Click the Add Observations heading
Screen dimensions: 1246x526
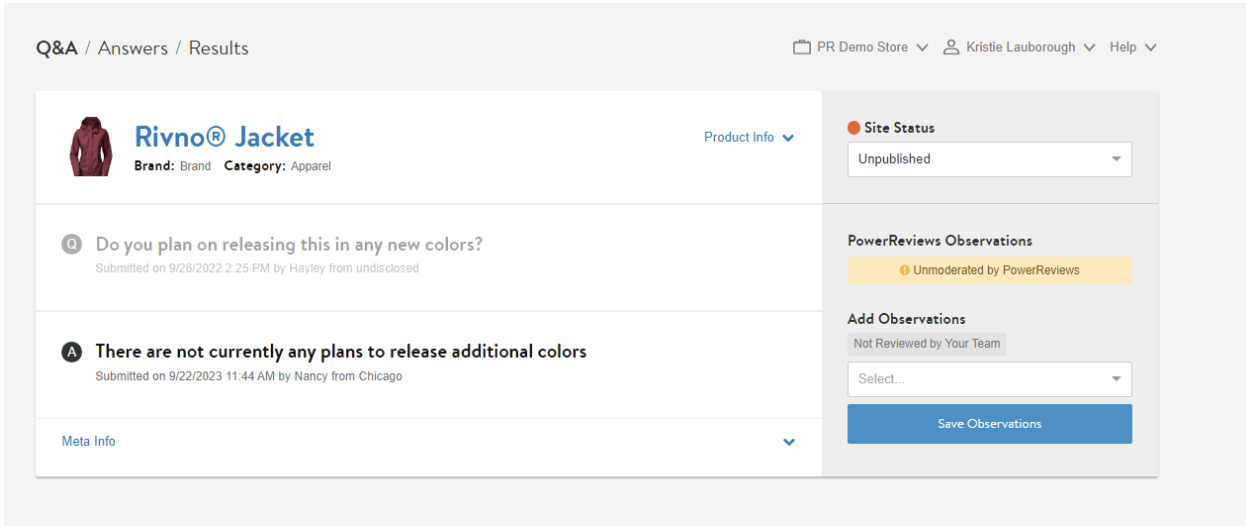pyautogui.click(x=906, y=319)
